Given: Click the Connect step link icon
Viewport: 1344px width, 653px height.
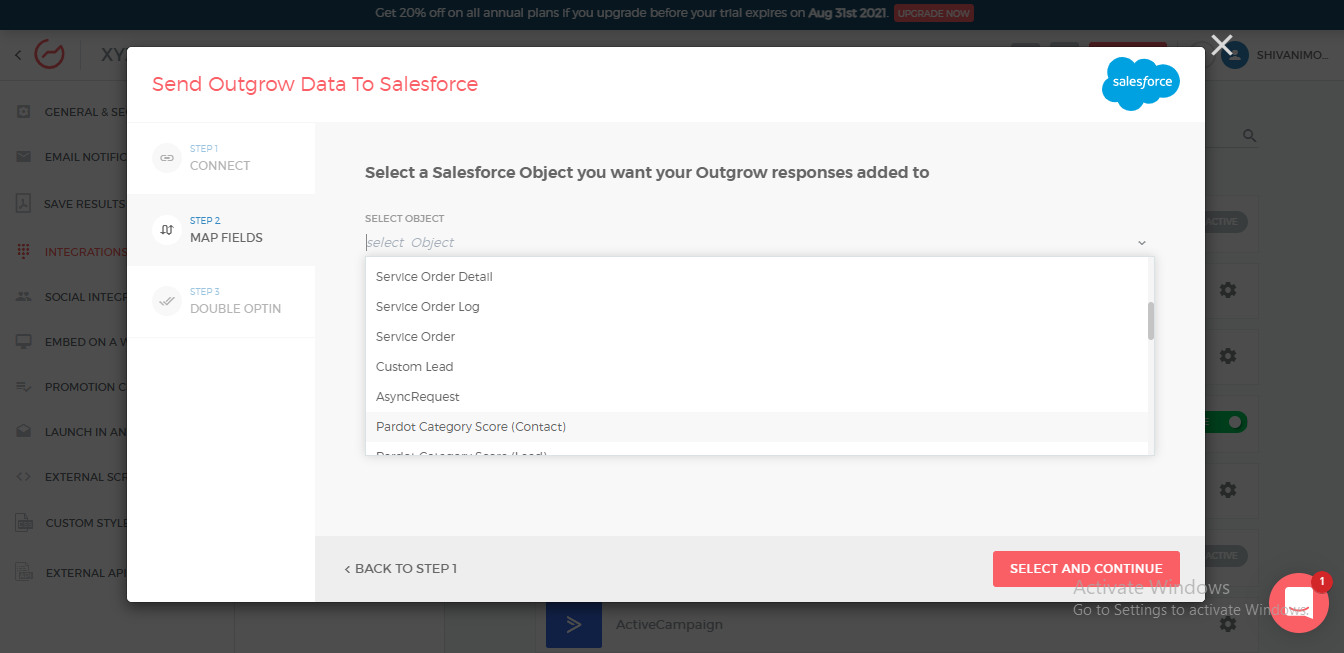Looking at the screenshot, I should 167,158.
